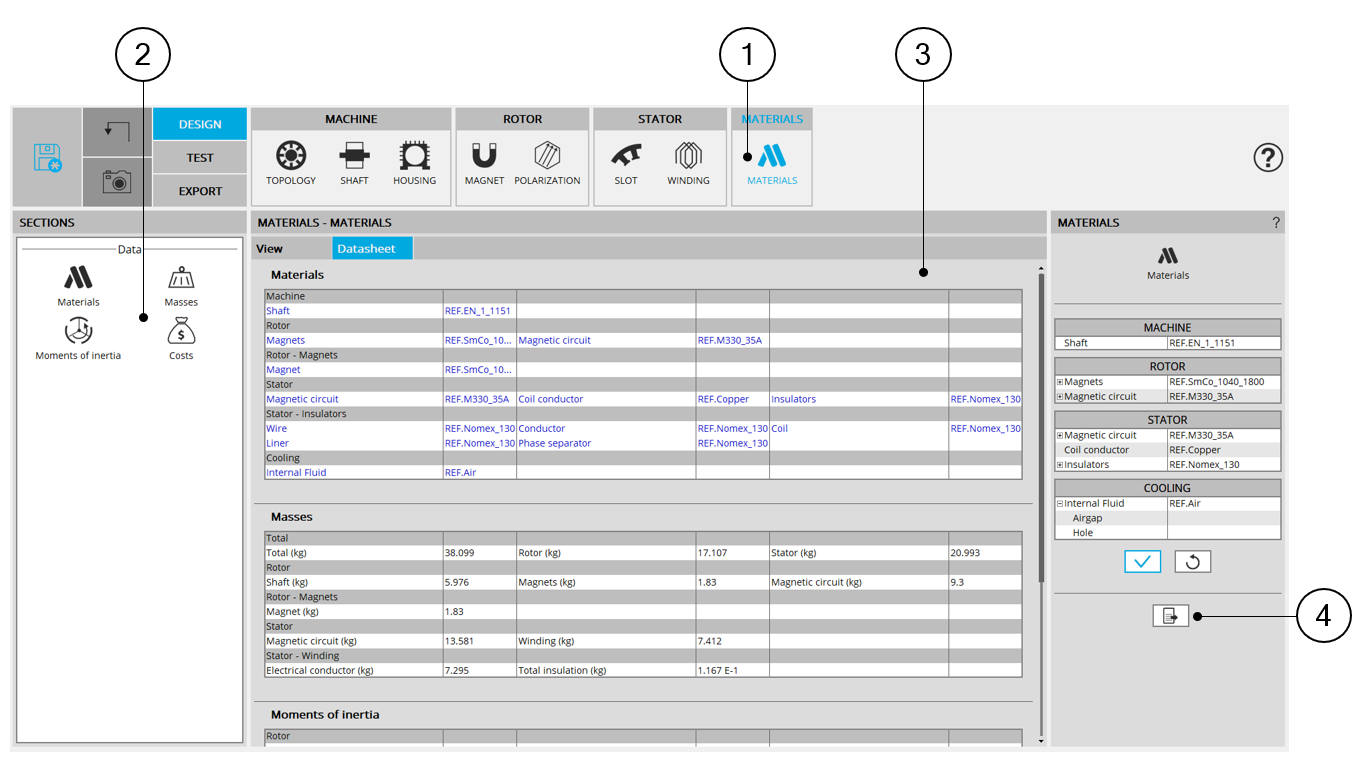Click the camera screenshot icon

117,181
